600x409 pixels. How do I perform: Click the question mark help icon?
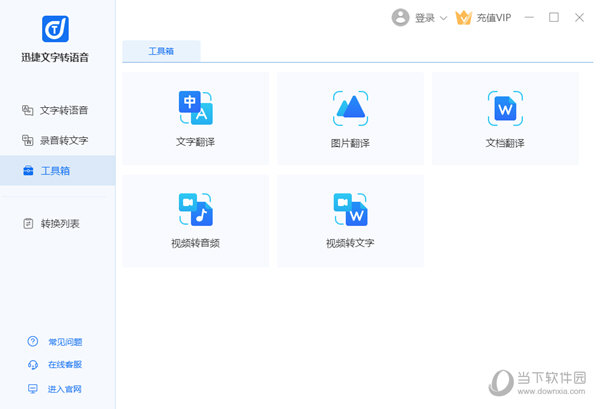33,341
